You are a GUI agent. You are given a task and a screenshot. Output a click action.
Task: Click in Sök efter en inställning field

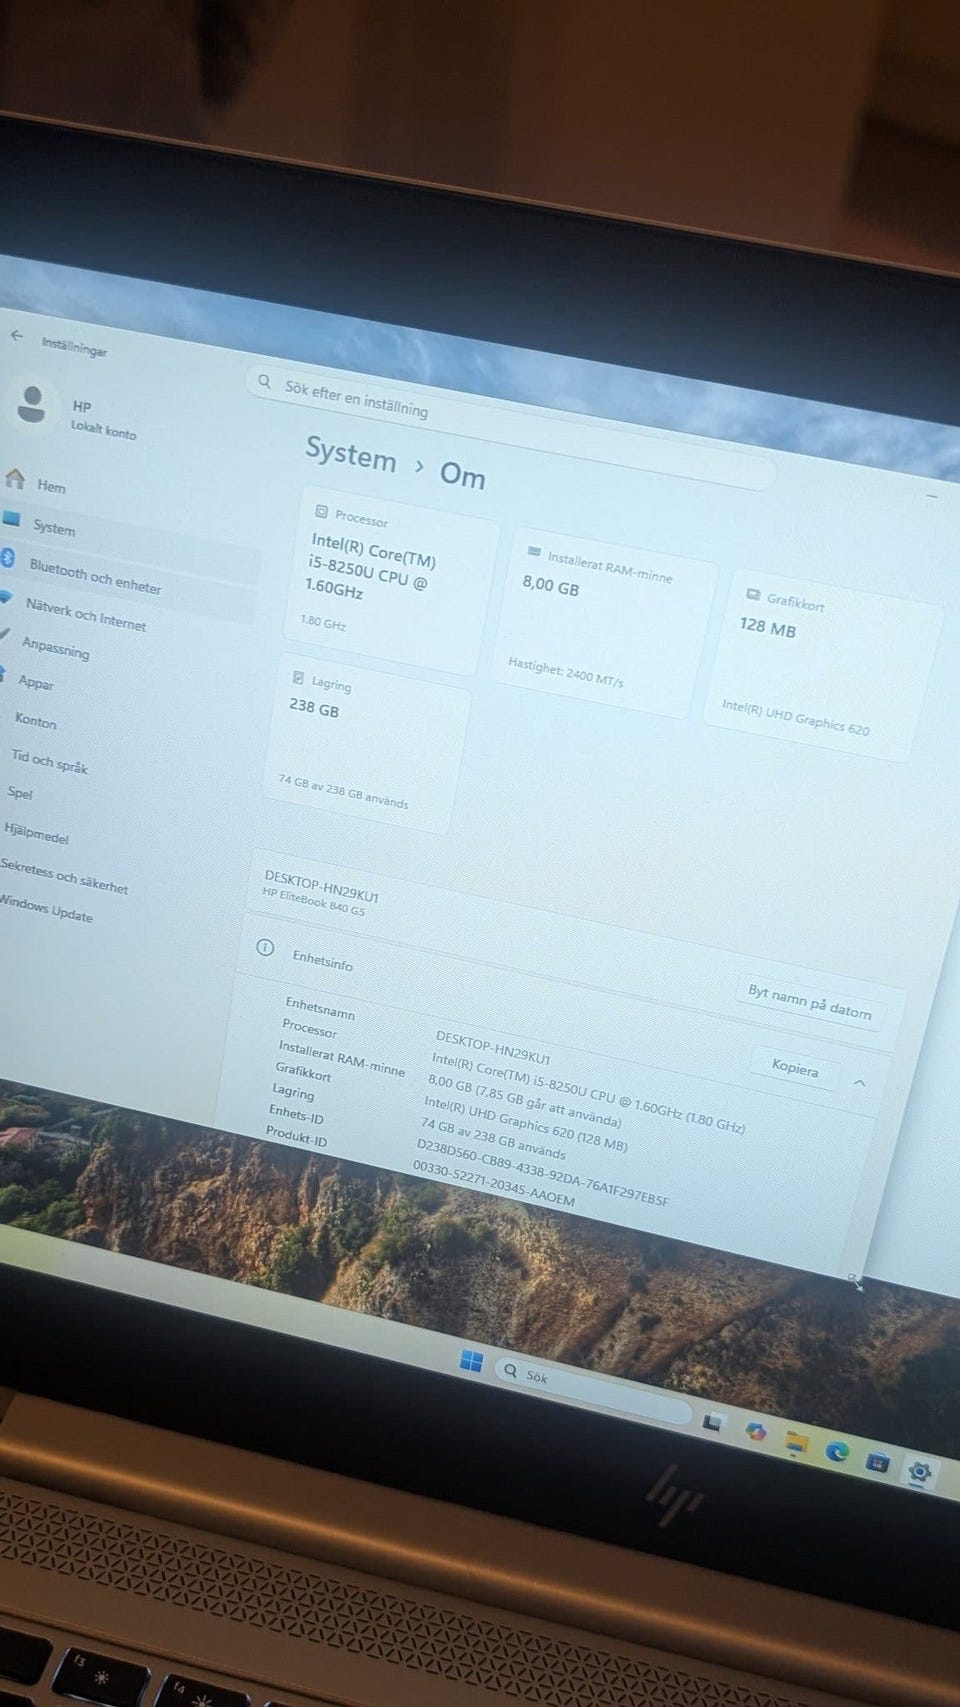click(510, 428)
